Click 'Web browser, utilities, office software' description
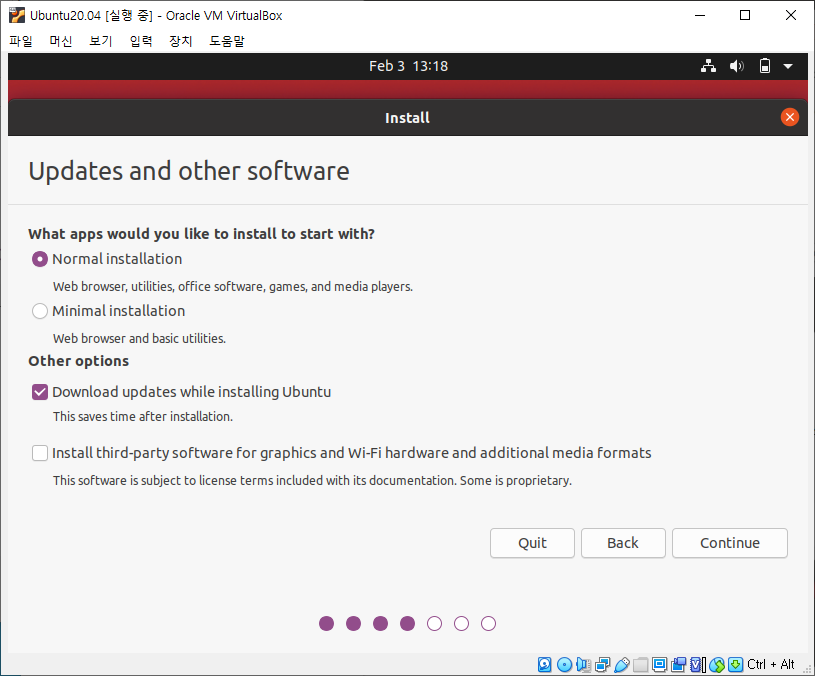This screenshot has width=815, height=676. [x=233, y=286]
